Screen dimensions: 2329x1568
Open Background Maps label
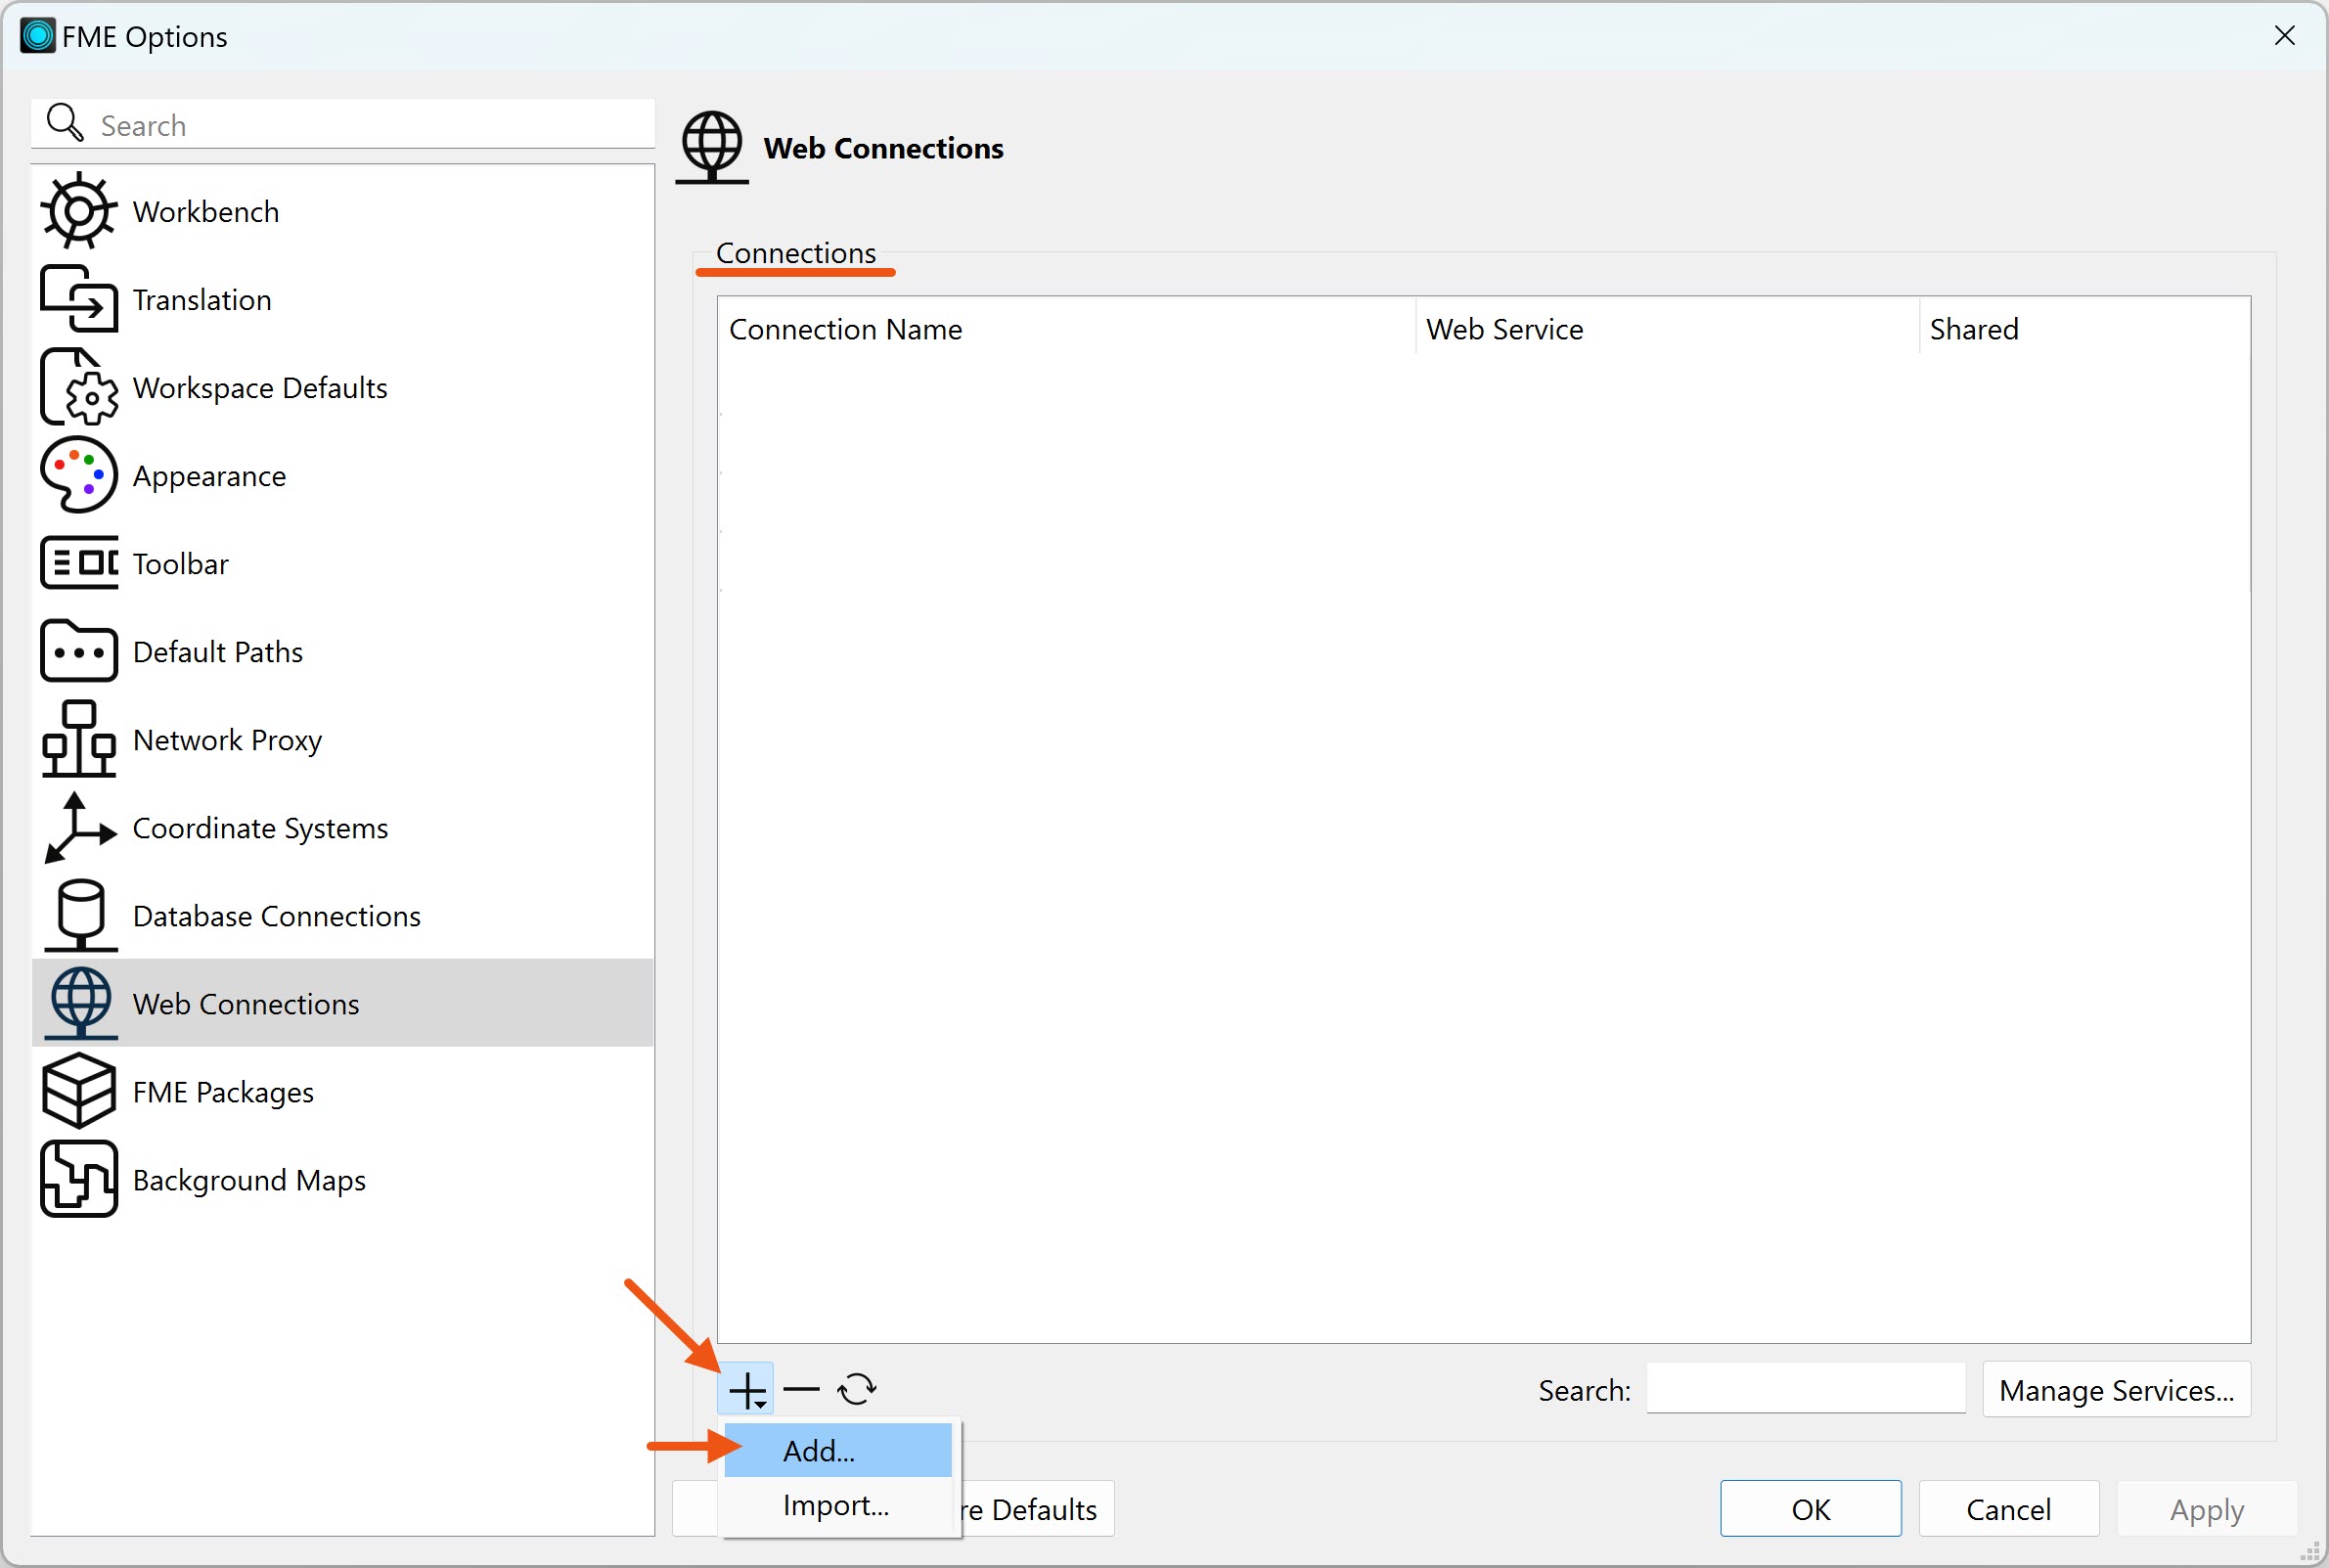click(x=249, y=1180)
